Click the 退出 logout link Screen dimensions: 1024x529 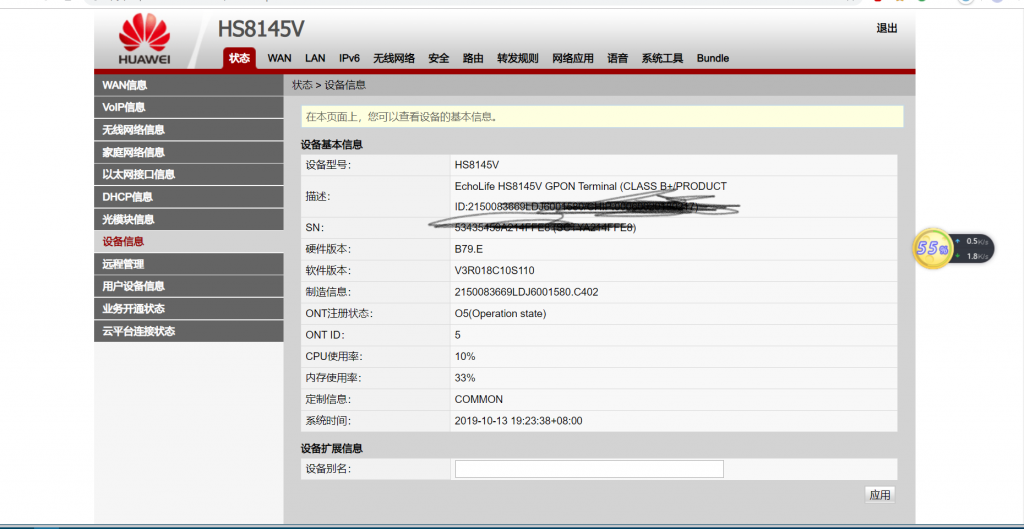(886, 28)
